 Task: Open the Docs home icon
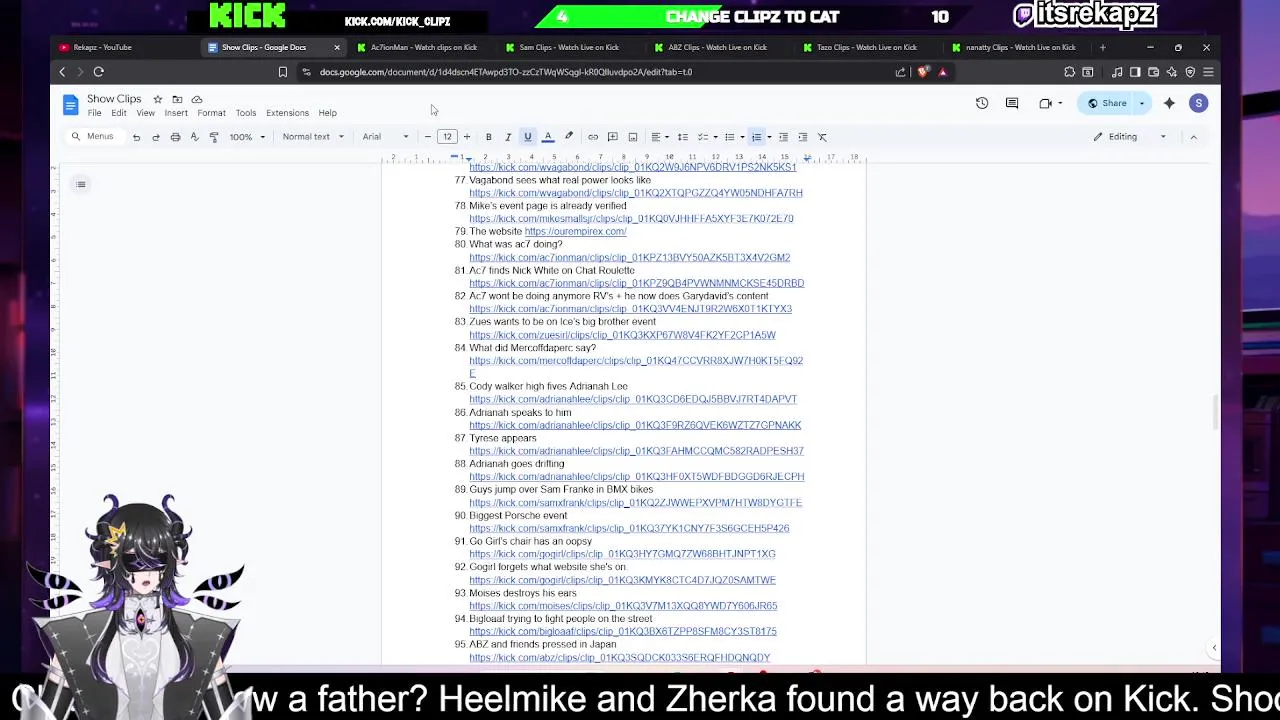[x=70, y=105]
